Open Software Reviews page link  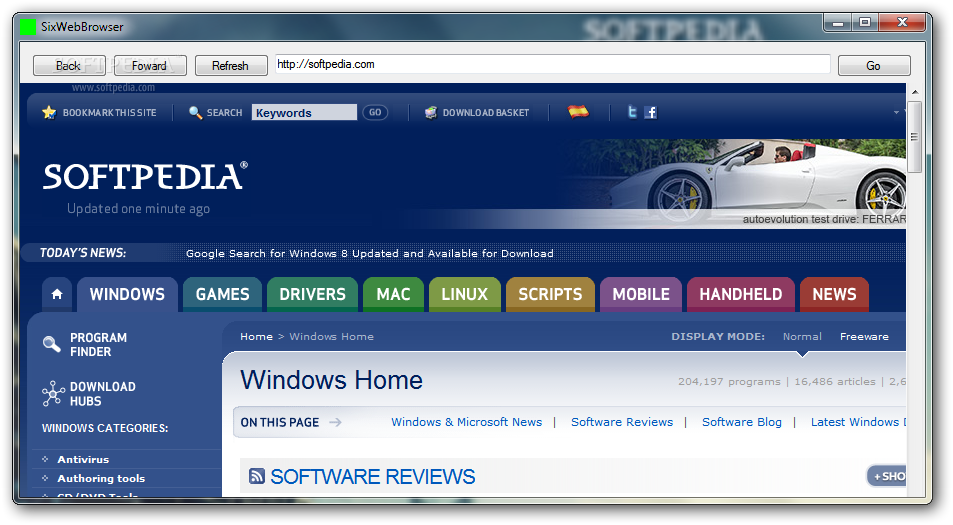pyautogui.click(x=622, y=422)
